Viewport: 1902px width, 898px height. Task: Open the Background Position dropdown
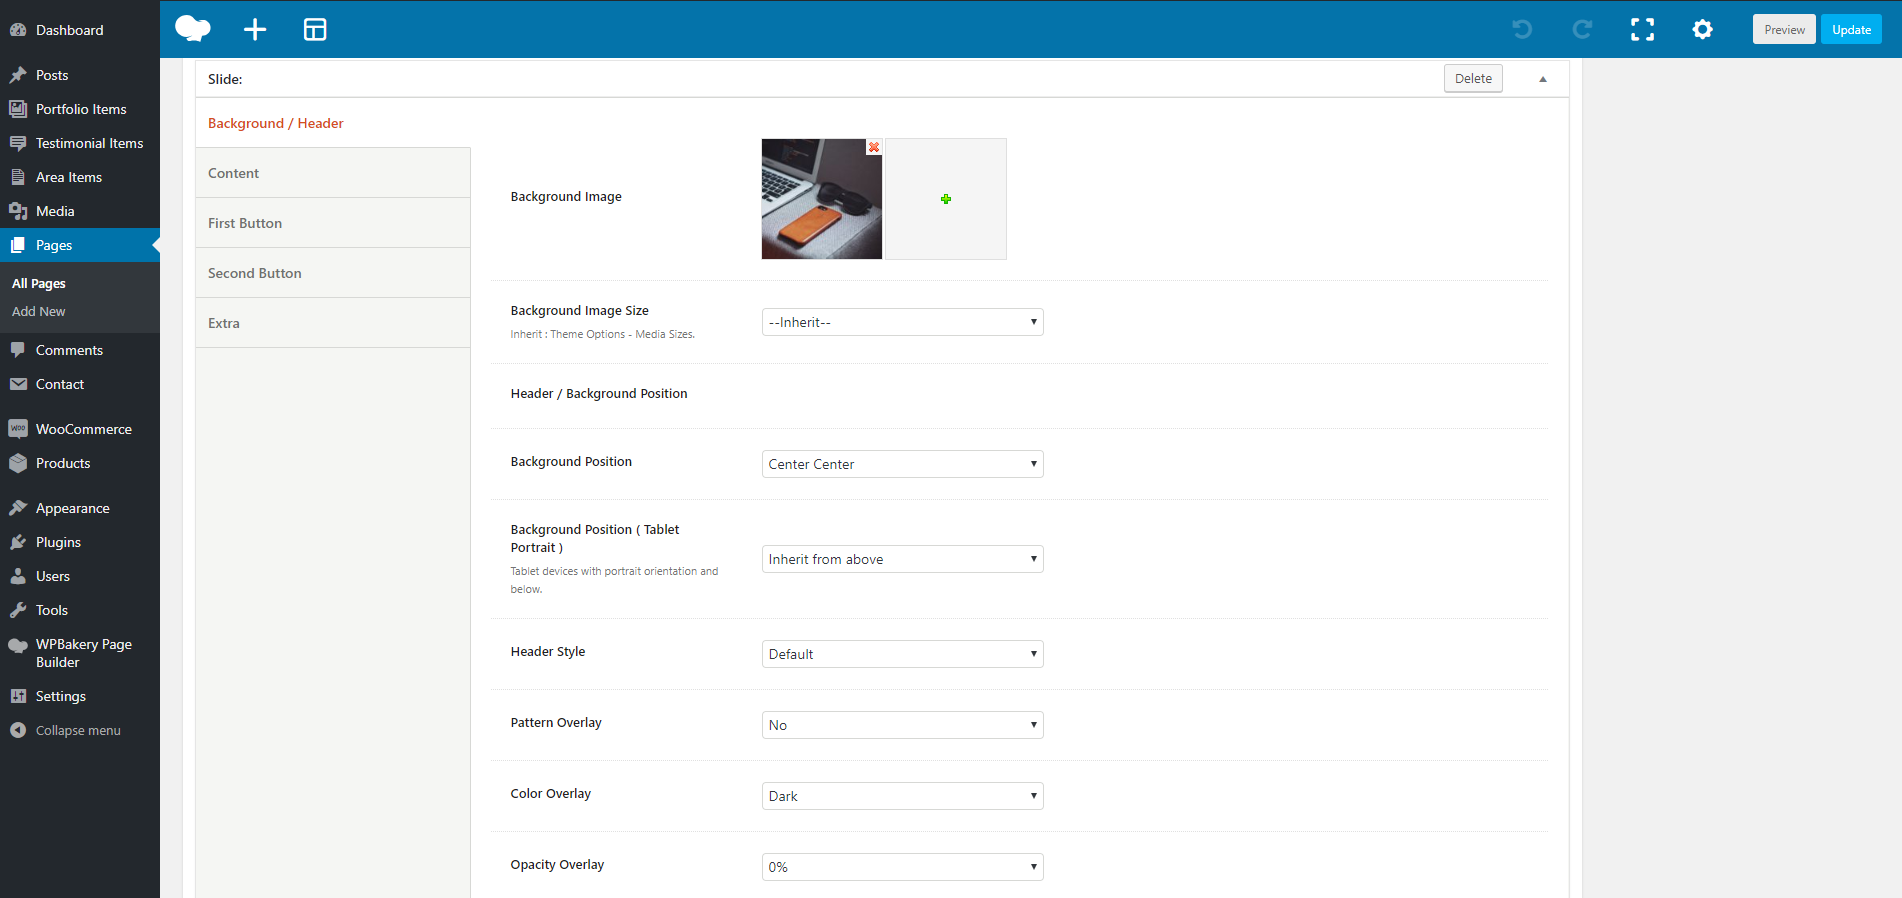point(902,464)
